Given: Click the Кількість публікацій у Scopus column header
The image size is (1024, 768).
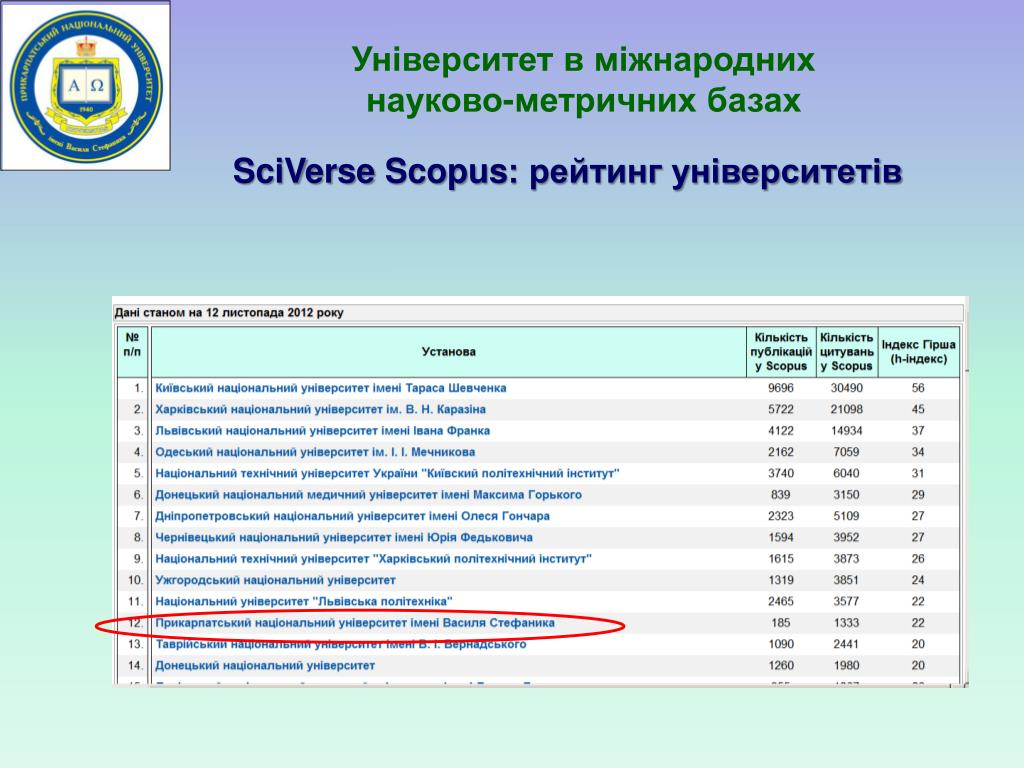Looking at the screenshot, I should pos(781,352).
